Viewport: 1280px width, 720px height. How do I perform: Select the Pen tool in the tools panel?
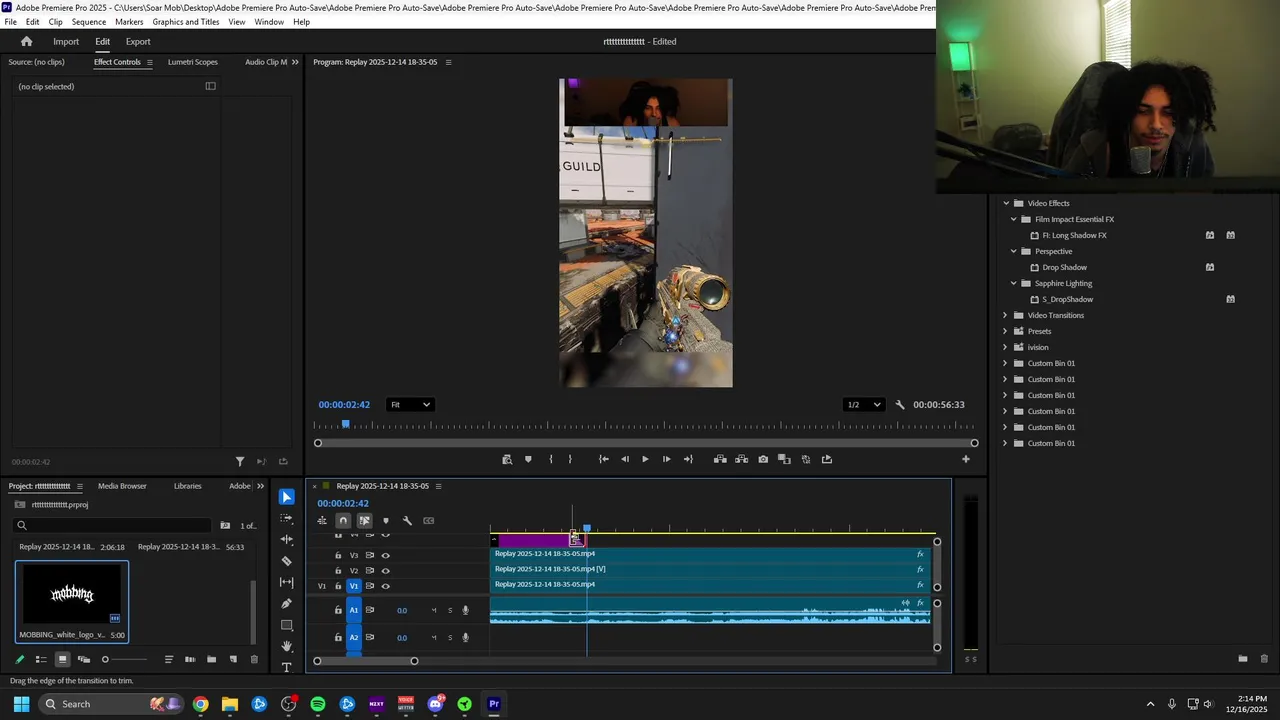pyautogui.click(x=287, y=603)
